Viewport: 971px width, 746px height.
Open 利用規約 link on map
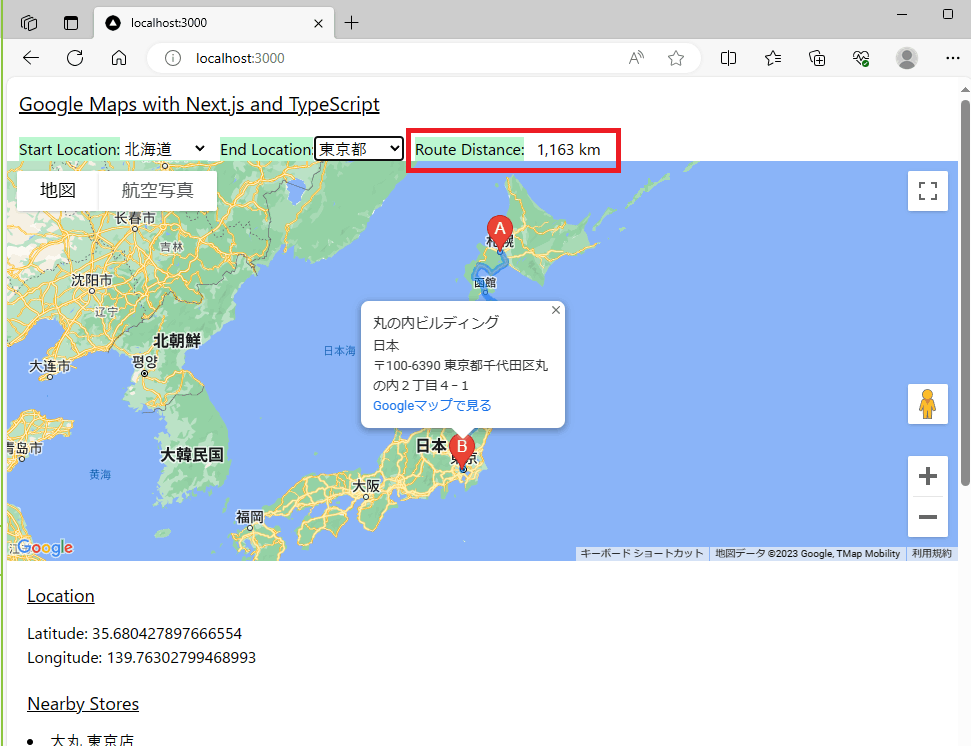[931, 553]
